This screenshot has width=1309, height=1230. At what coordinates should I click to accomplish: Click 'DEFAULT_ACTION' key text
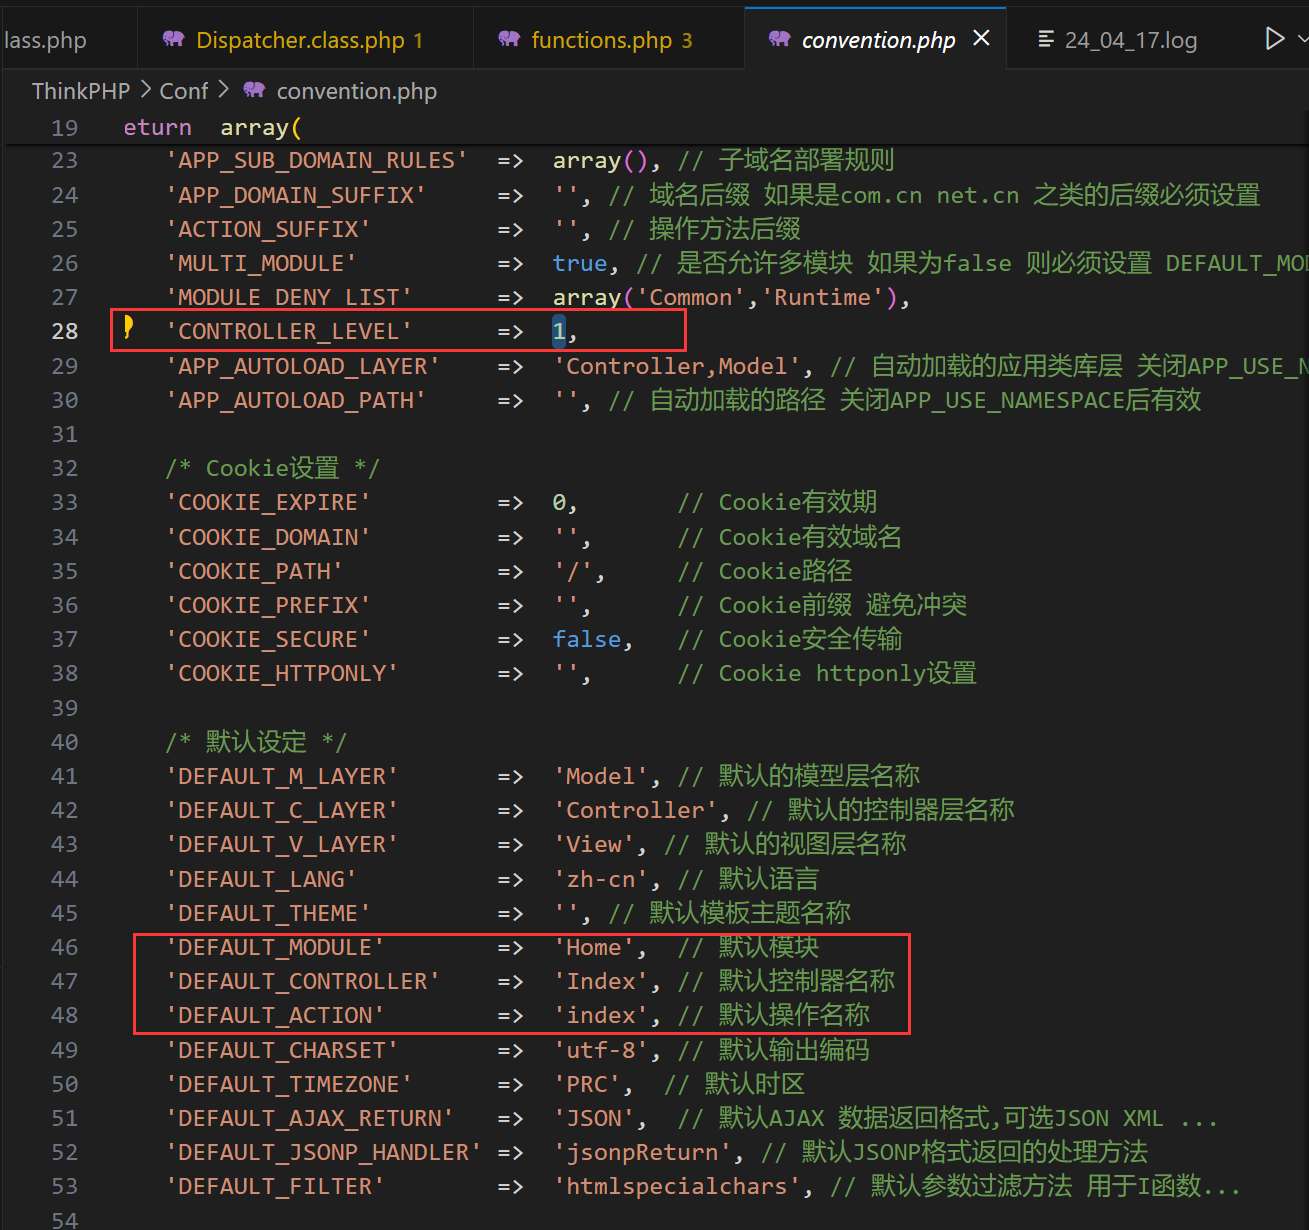pyautogui.click(x=275, y=1015)
